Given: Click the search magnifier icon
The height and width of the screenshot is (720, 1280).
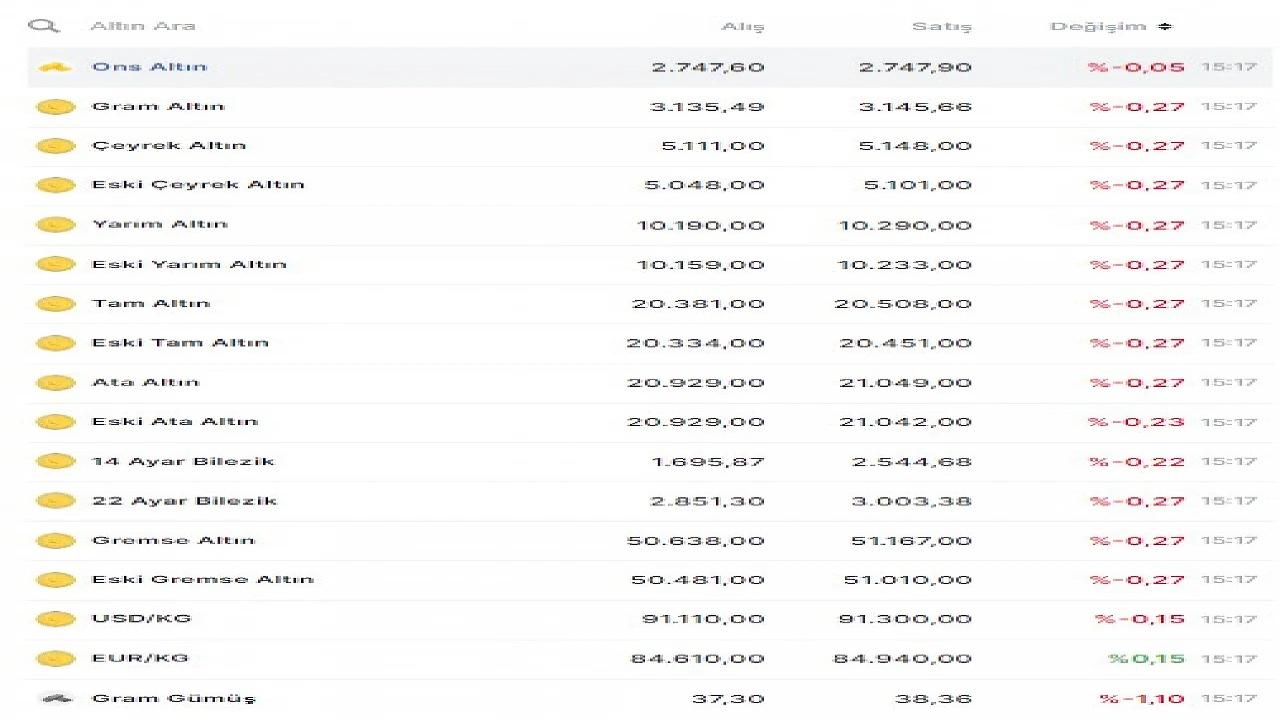Looking at the screenshot, I should tap(44, 26).
